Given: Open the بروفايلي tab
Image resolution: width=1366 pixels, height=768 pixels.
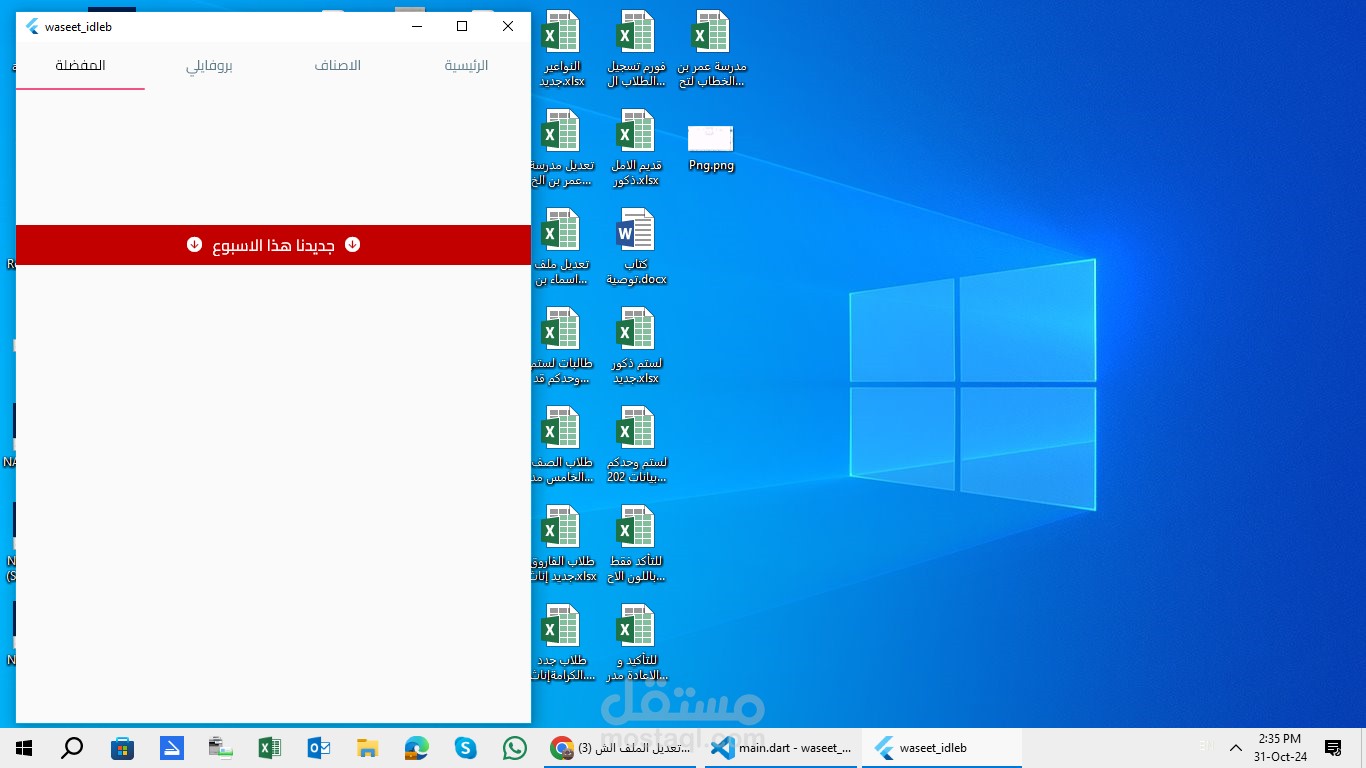Looking at the screenshot, I should (209, 66).
